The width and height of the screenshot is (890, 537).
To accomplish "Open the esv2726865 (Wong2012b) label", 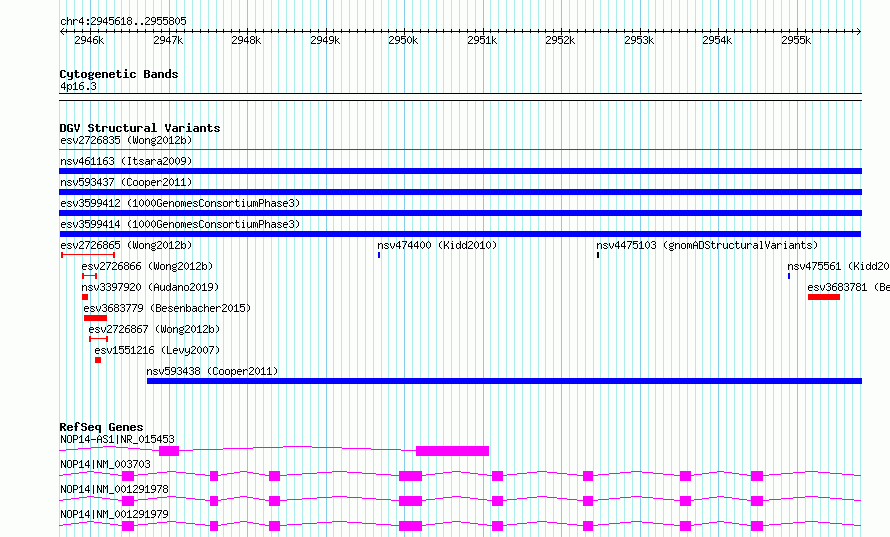I will [x=126, y=245].
